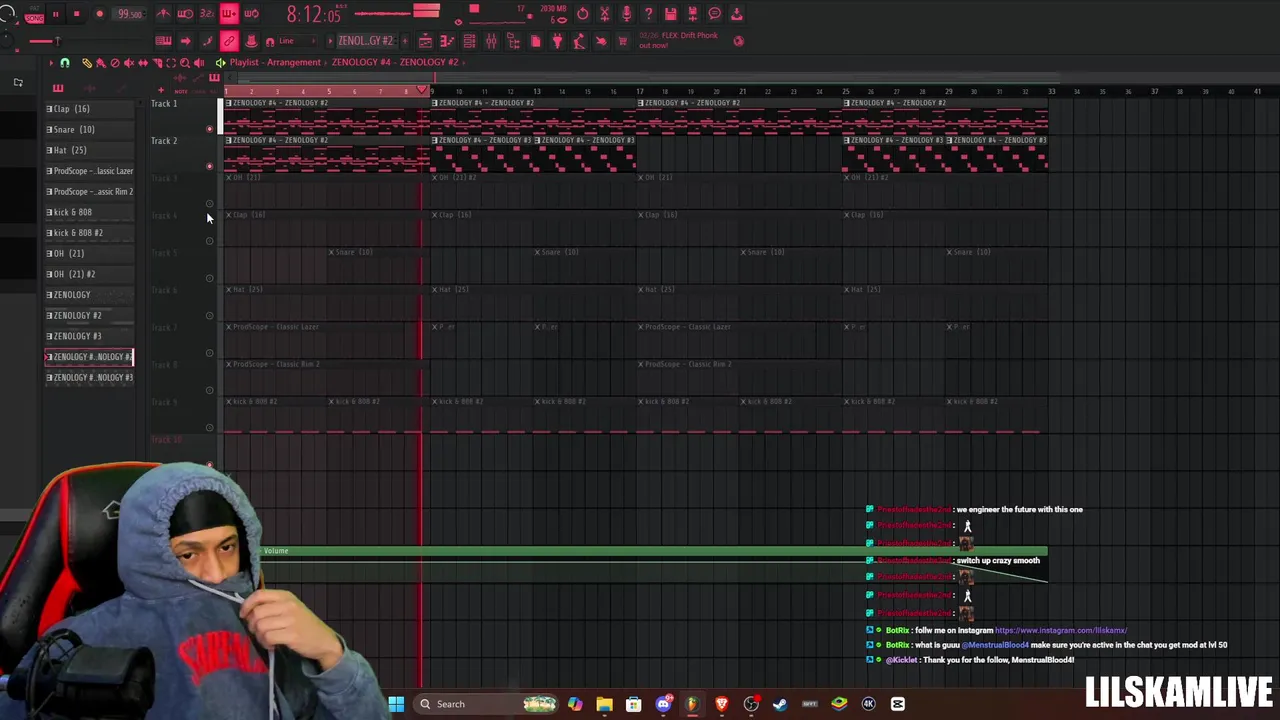Toggle playlist magnet snap icon
The height and width of the screenshot is (720, 1280).
click(x=64, y=63)
